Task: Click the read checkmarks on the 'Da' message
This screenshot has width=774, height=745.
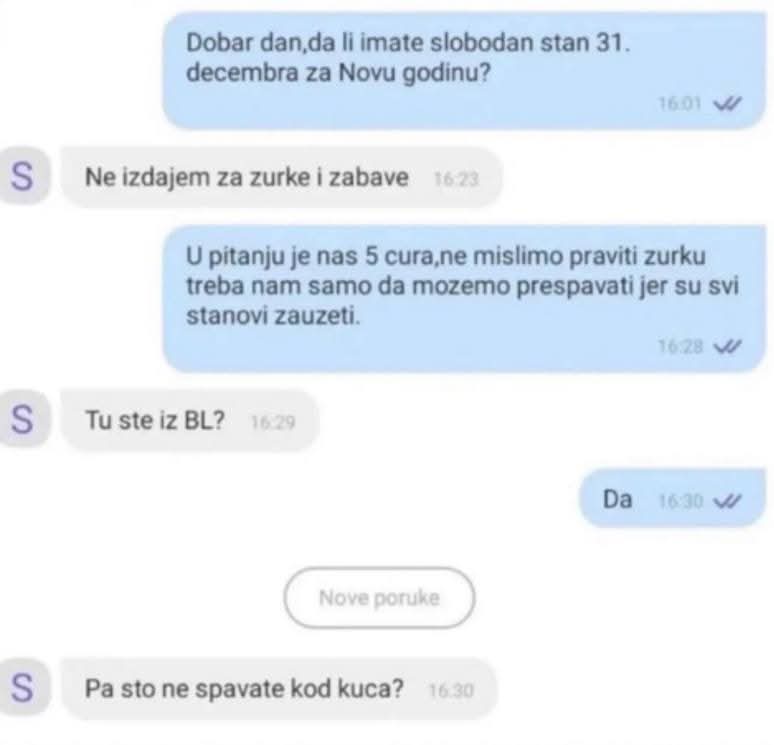Action: [727, 501]
